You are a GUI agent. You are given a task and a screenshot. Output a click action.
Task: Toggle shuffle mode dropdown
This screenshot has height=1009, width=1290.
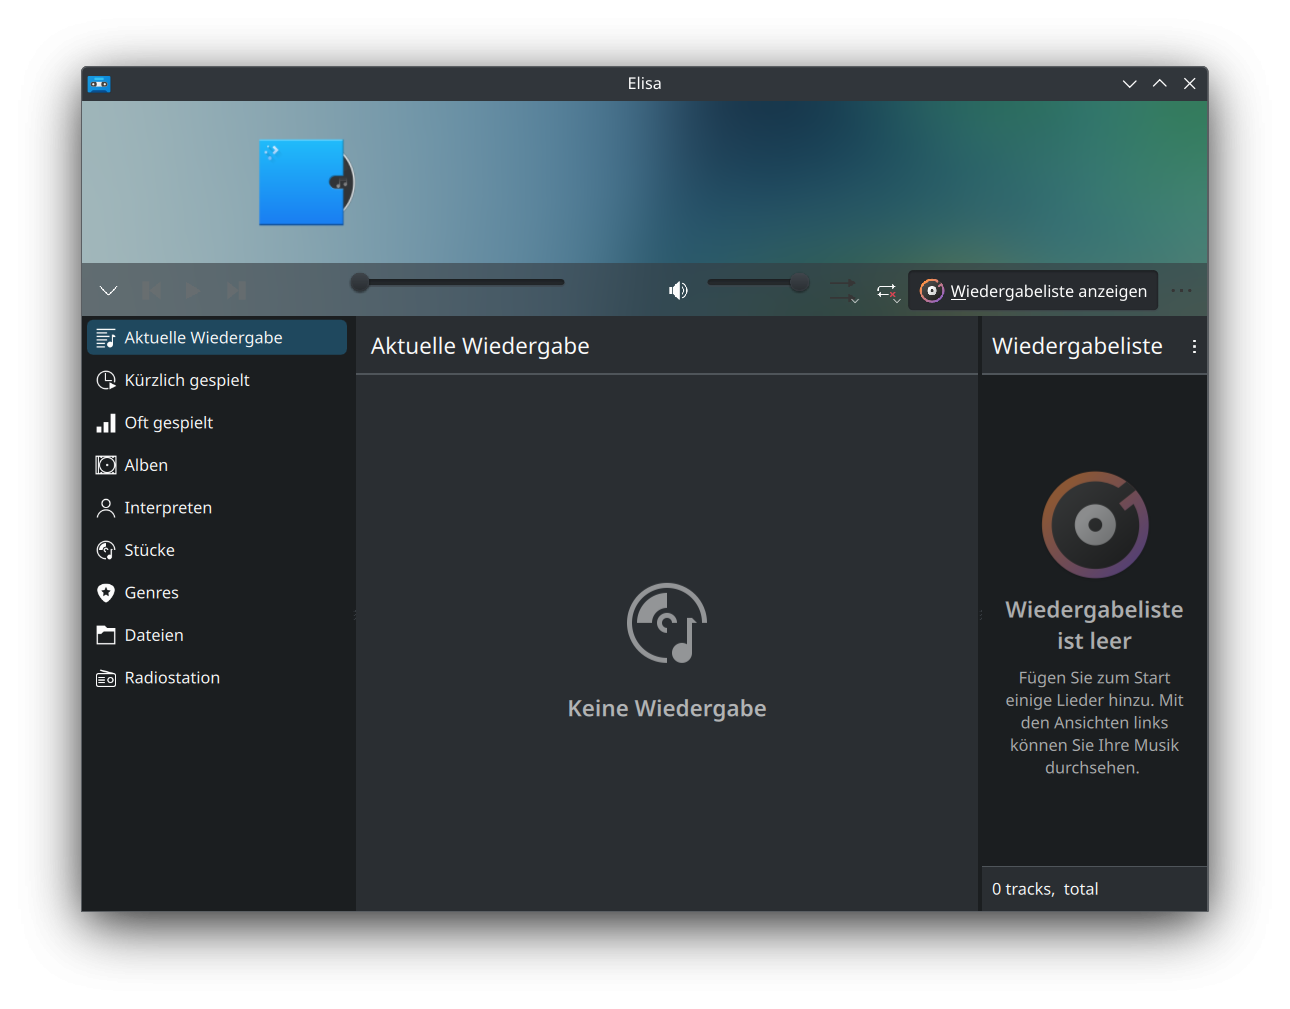(844, 291)
